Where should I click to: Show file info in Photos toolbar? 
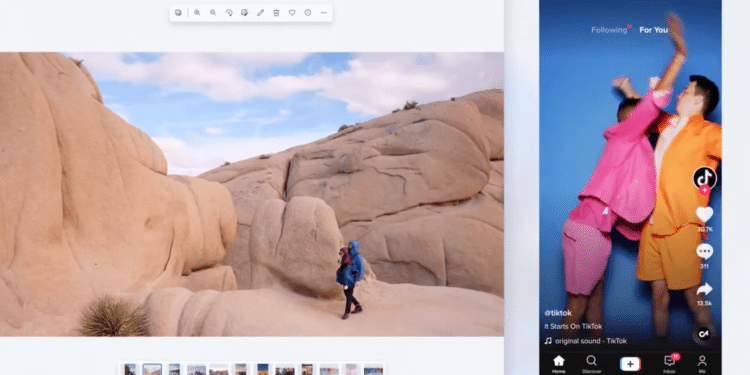(x=308, y=13)
